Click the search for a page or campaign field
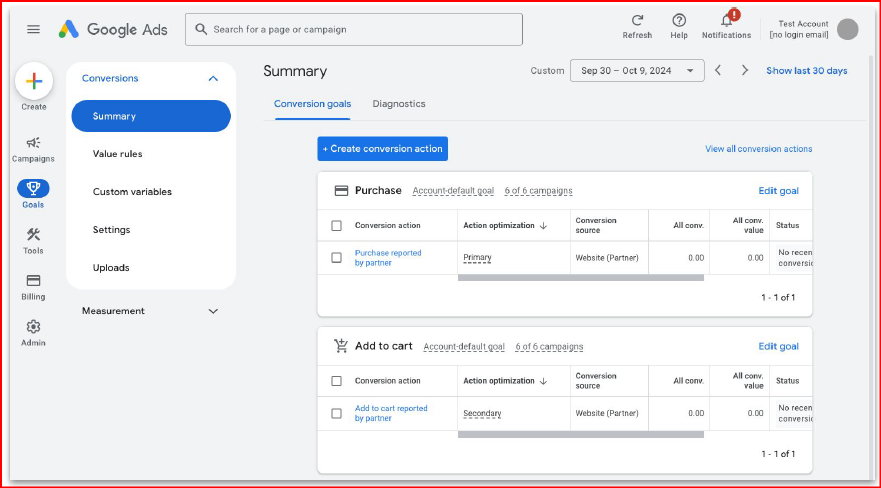The image size is (881, 488). pyautogui.click(x=354, y=30)
